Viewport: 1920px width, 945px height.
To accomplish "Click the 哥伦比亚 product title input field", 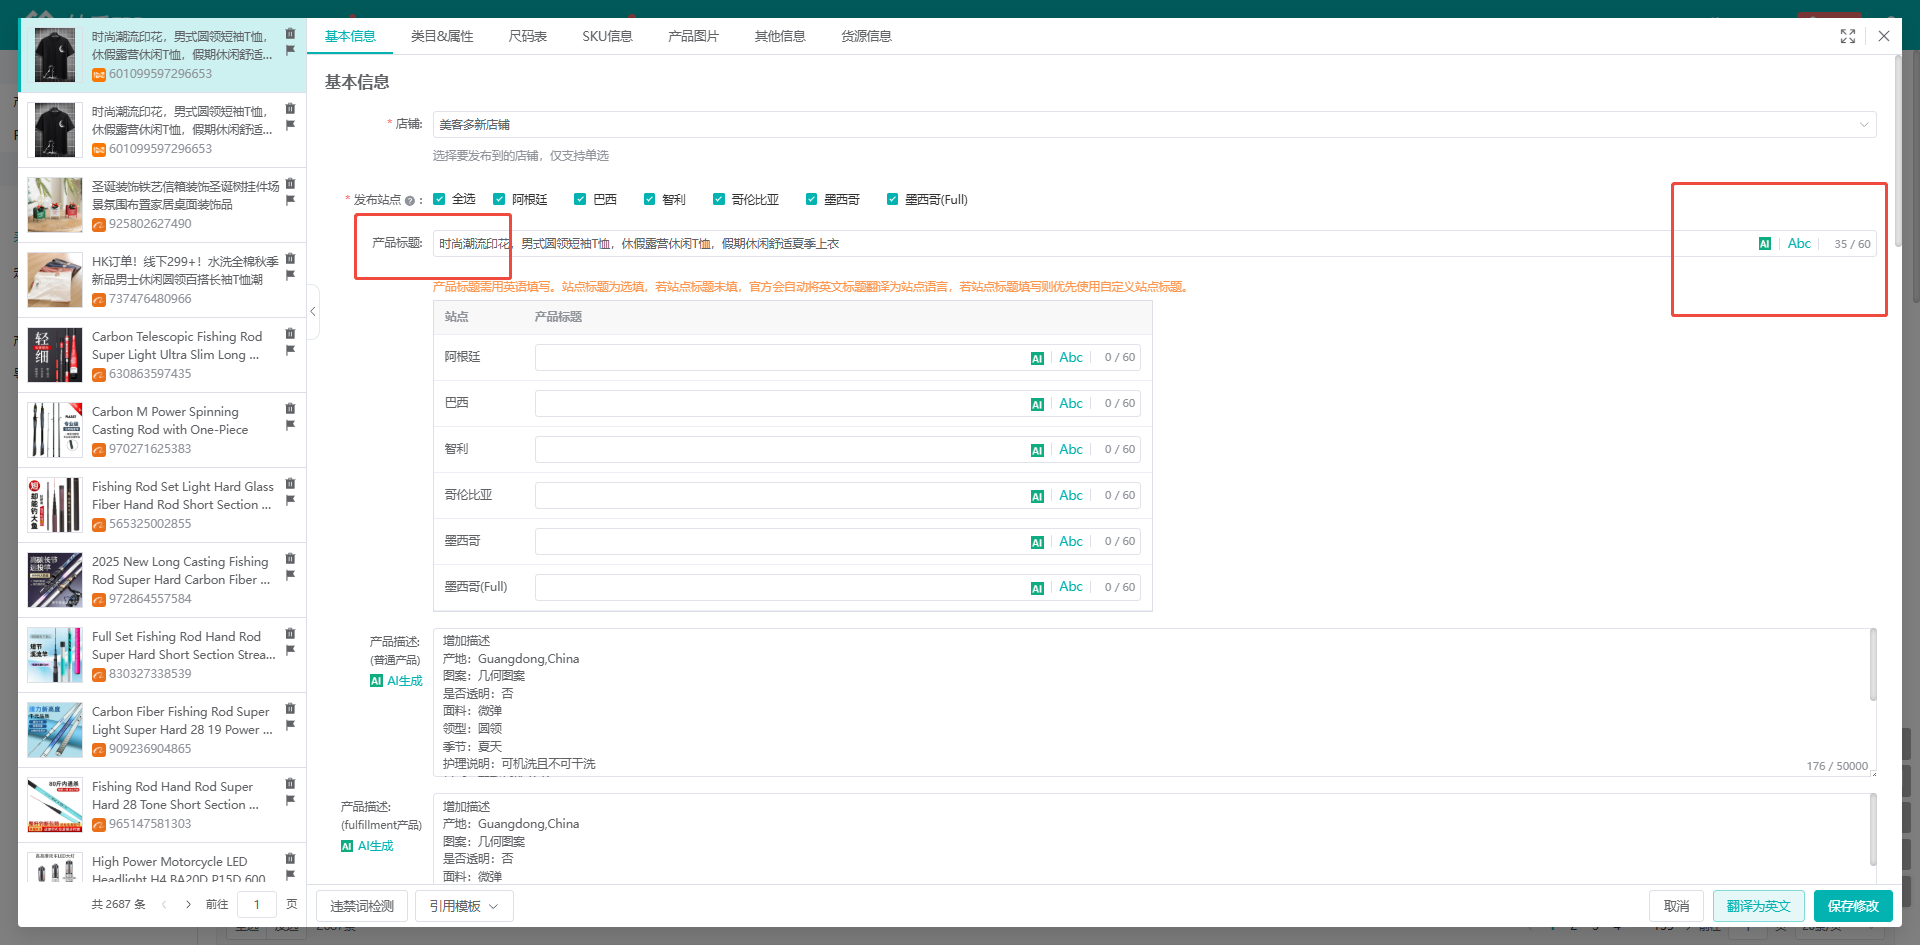I will click(x=780, y=496).
